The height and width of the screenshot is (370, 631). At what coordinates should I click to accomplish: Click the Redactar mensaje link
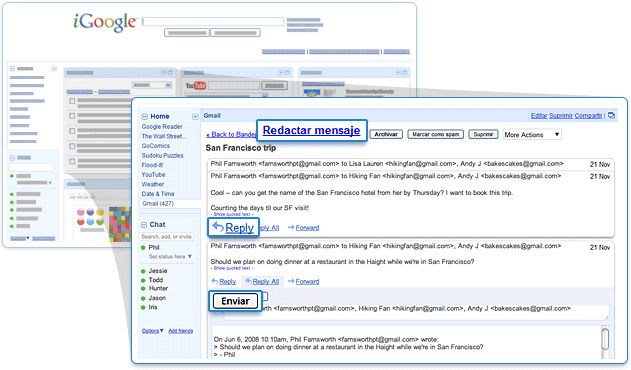(x=311, y=130)
